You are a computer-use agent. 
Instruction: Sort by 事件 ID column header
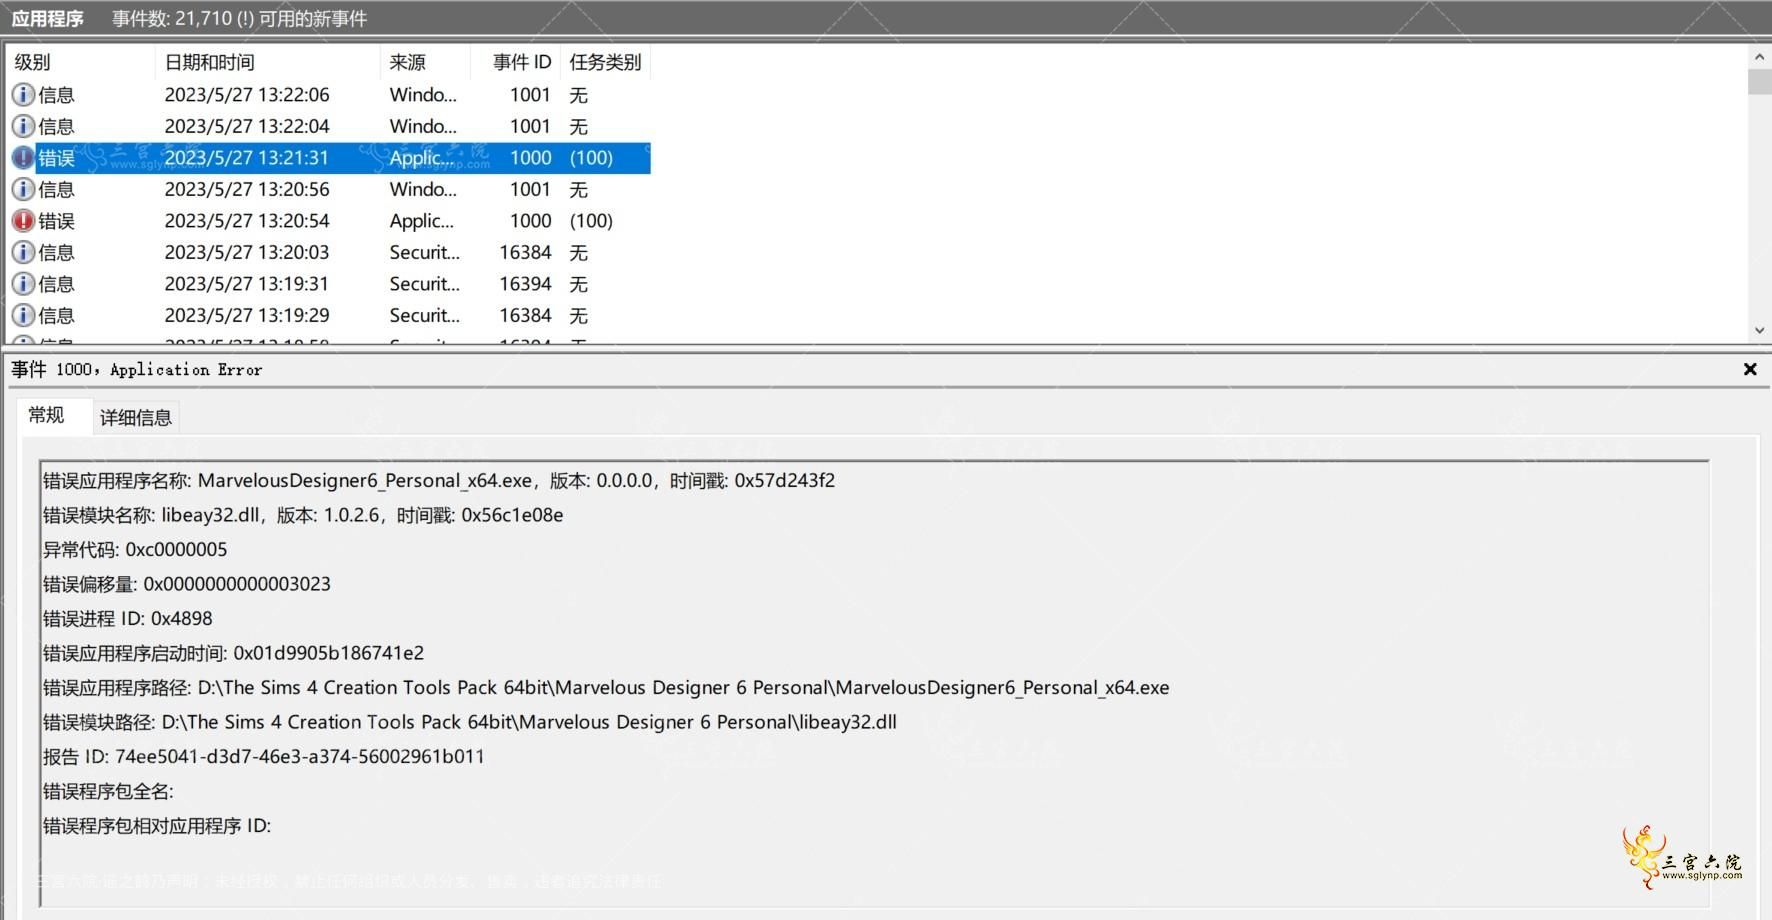click(515, 62)
